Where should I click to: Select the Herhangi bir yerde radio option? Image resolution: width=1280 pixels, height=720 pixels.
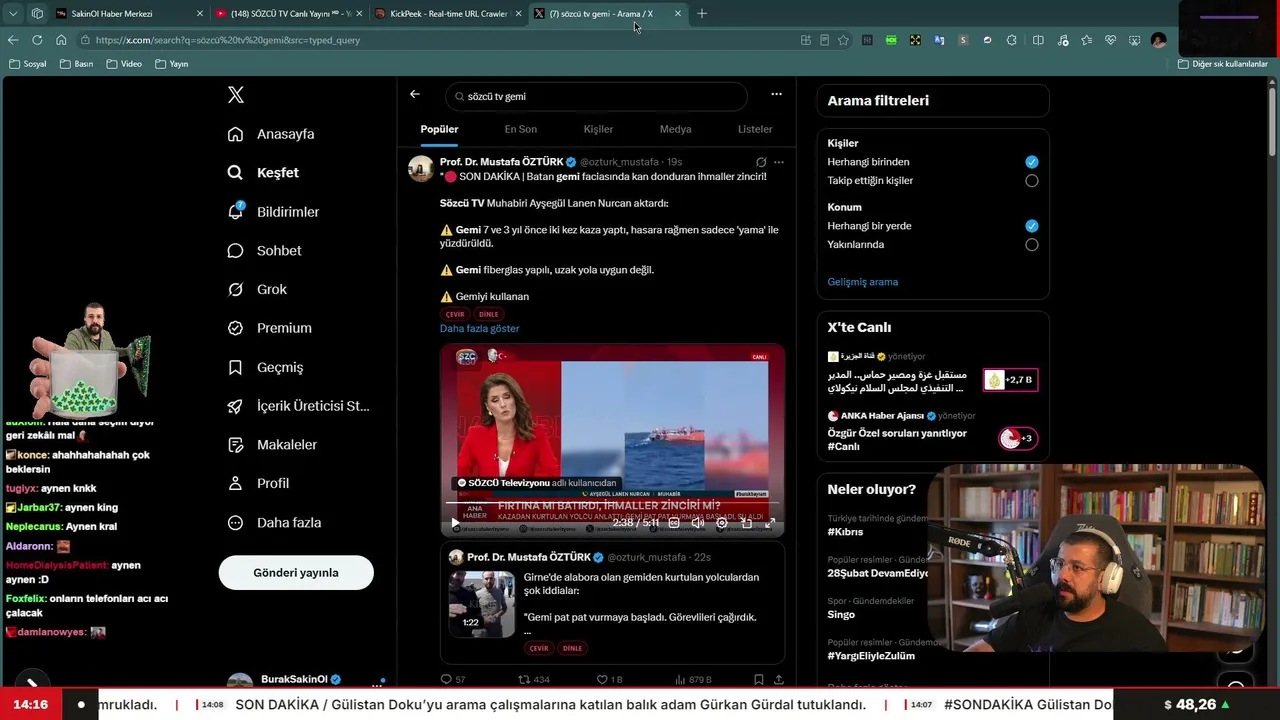[1032, 226]
